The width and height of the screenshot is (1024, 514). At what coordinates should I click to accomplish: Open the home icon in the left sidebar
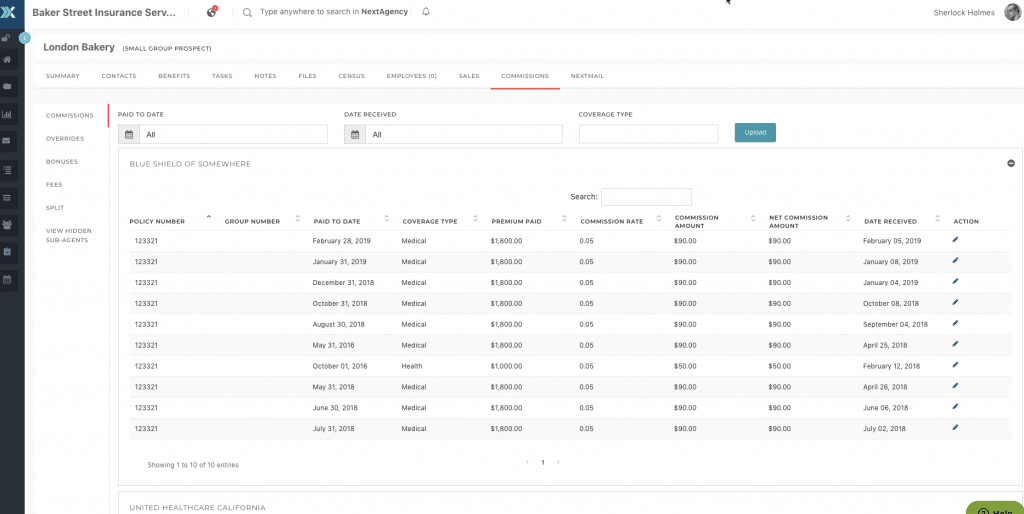coord(8,60)
